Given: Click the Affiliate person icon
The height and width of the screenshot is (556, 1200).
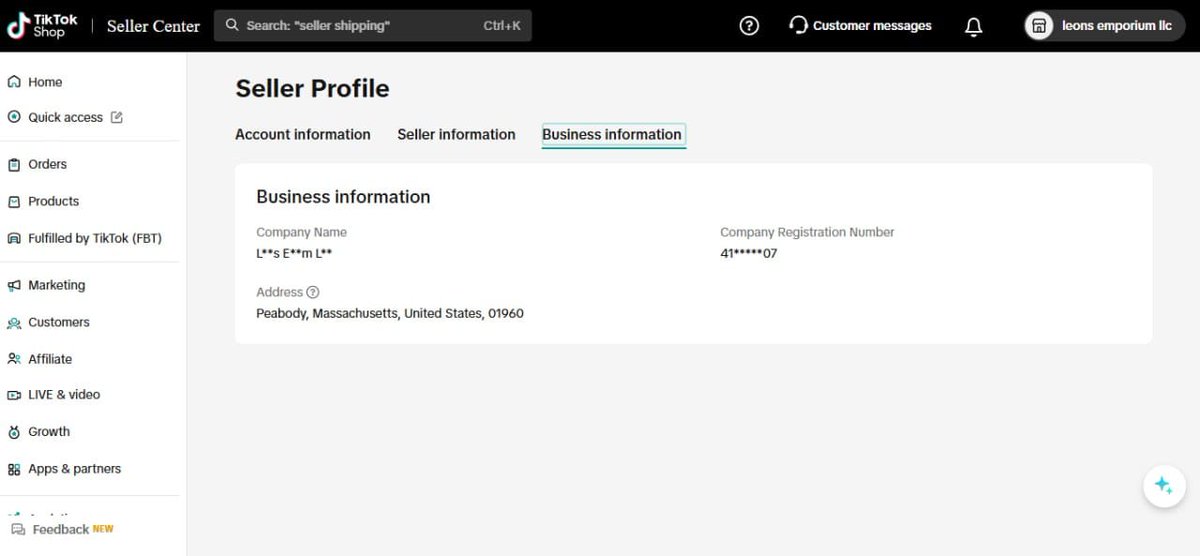Looking at the screenshot, I should [x=14, y=359].
